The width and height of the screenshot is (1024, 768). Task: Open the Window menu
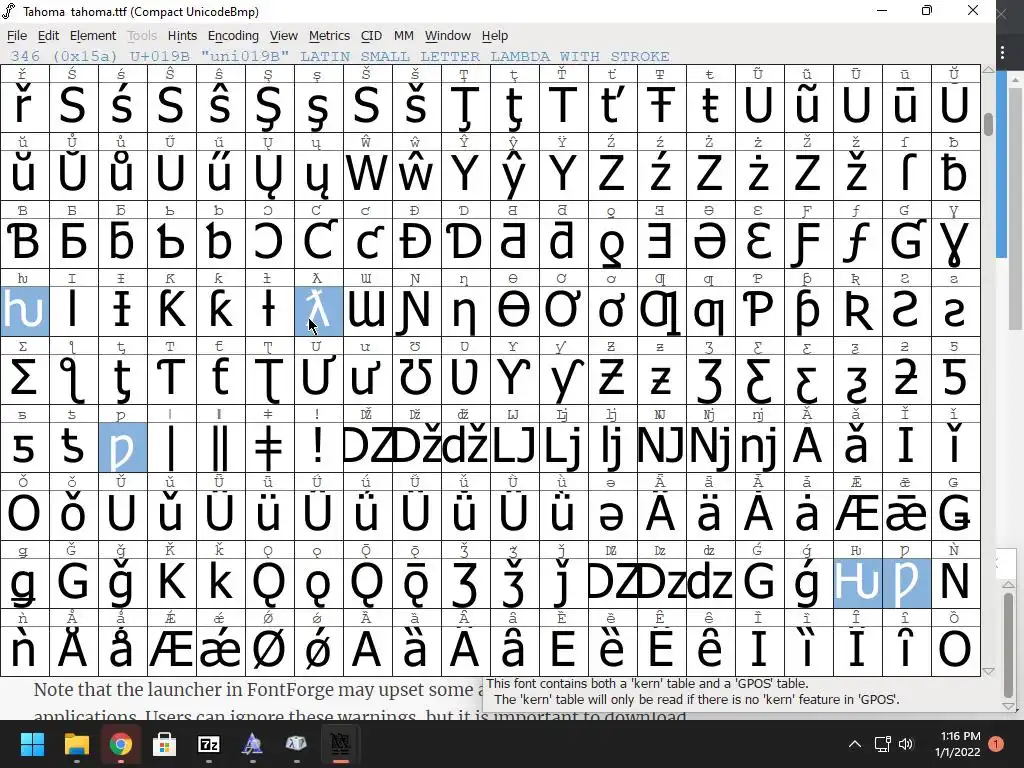(447, 36)
